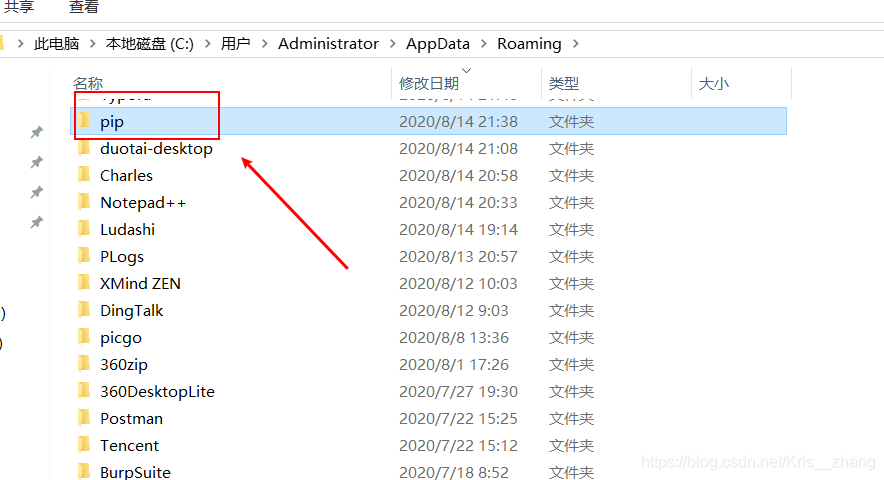Select the BurpSuite folder icon
Image resolution: width=884 pixels, height=480 pixels.
pyautogui.click(x=85, y=472)
